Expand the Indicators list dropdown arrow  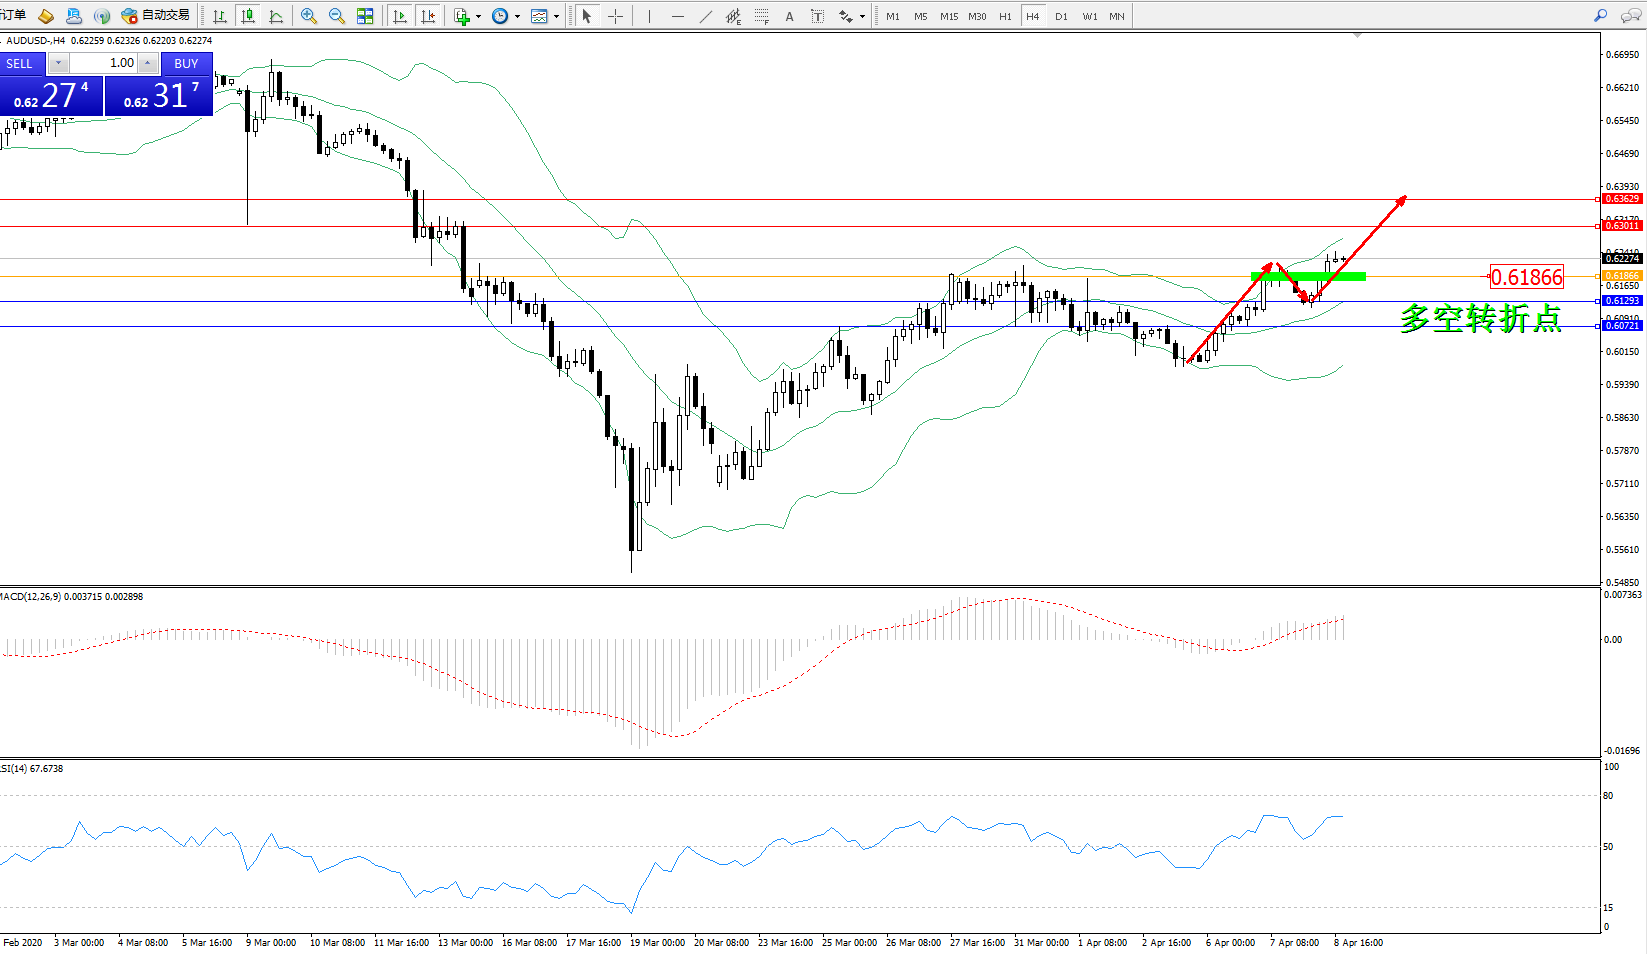(x=478, y=17)
